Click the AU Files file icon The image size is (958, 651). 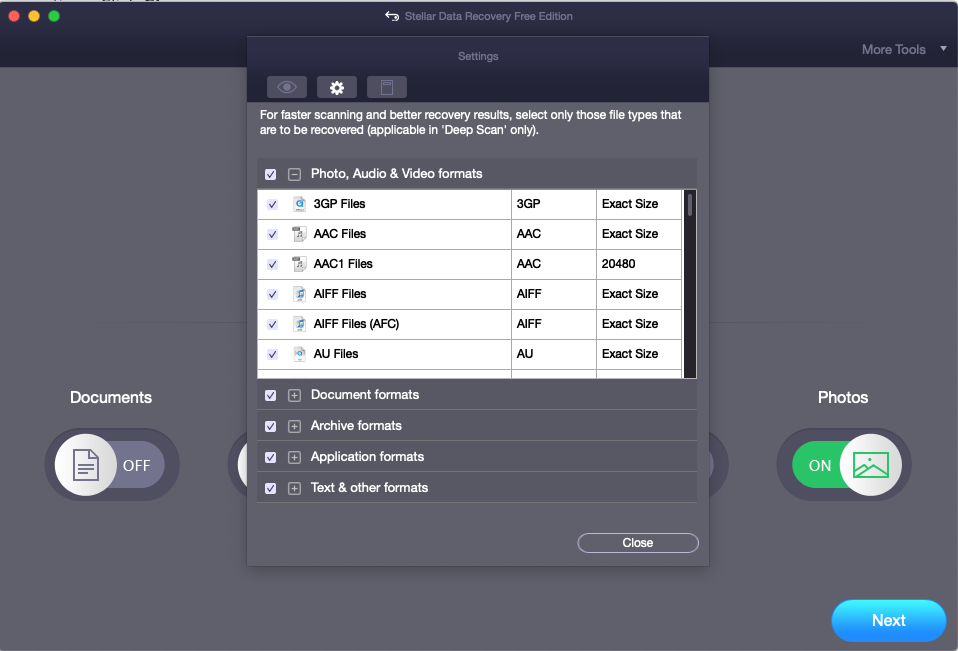coord(299,354)
